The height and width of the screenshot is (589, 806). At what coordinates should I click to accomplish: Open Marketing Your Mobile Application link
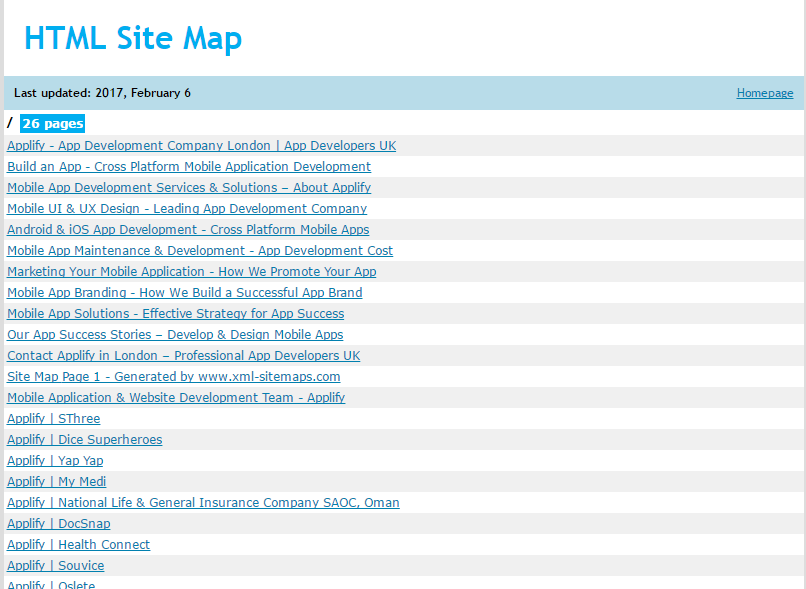pos(192,272)
